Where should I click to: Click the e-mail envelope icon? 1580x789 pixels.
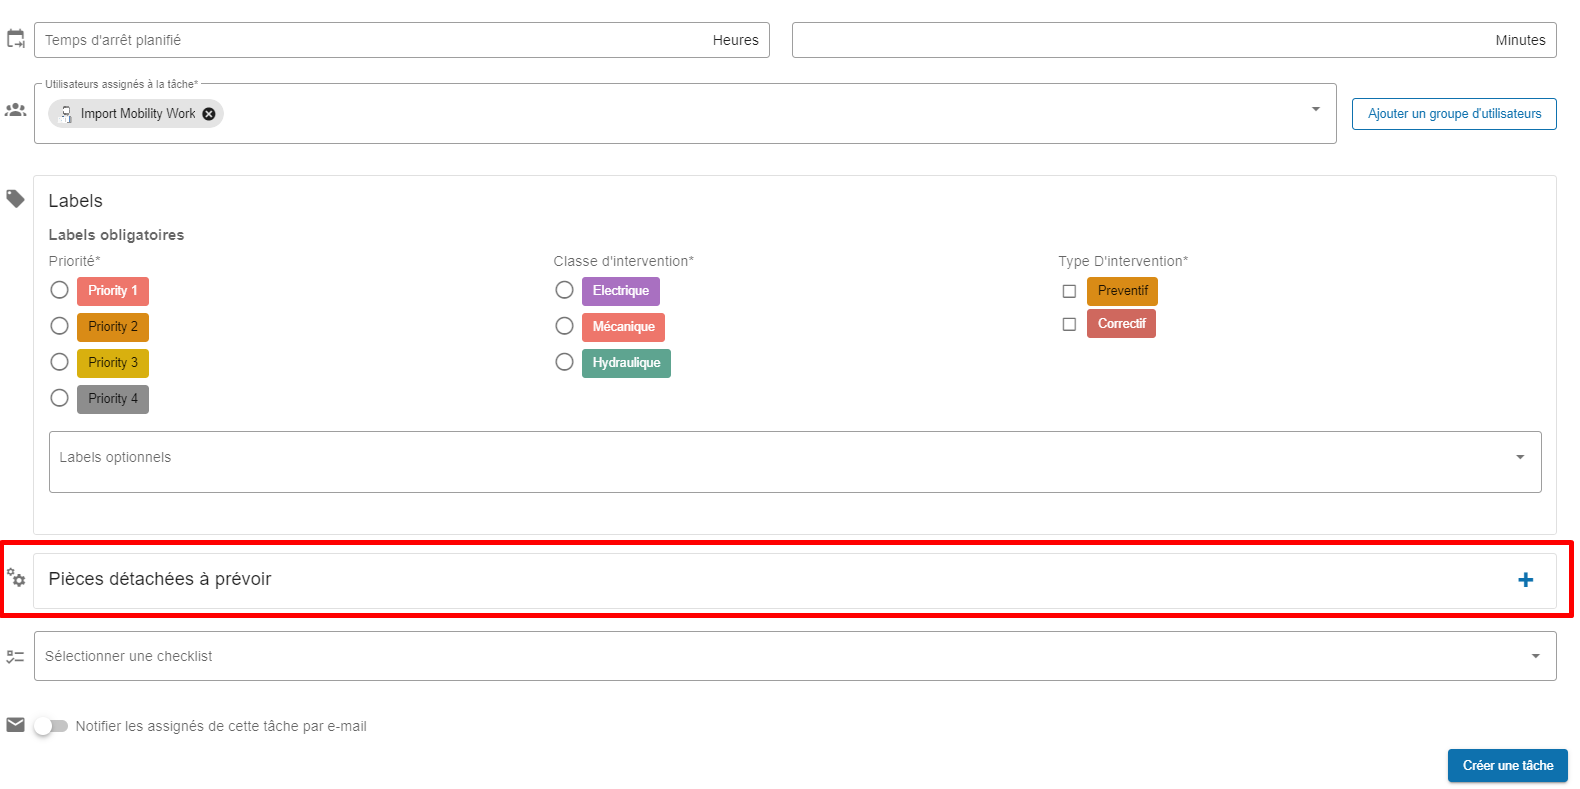pyautogui.click(x=16, y=725)
